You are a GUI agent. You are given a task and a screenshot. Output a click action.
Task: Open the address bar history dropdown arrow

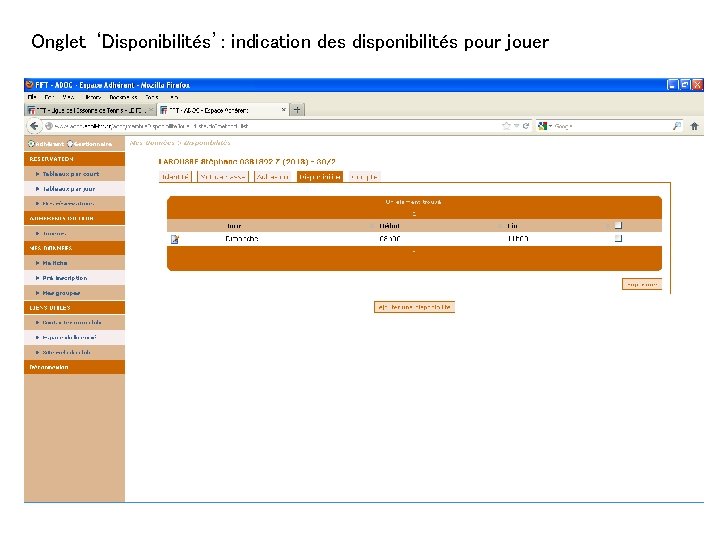517,126
